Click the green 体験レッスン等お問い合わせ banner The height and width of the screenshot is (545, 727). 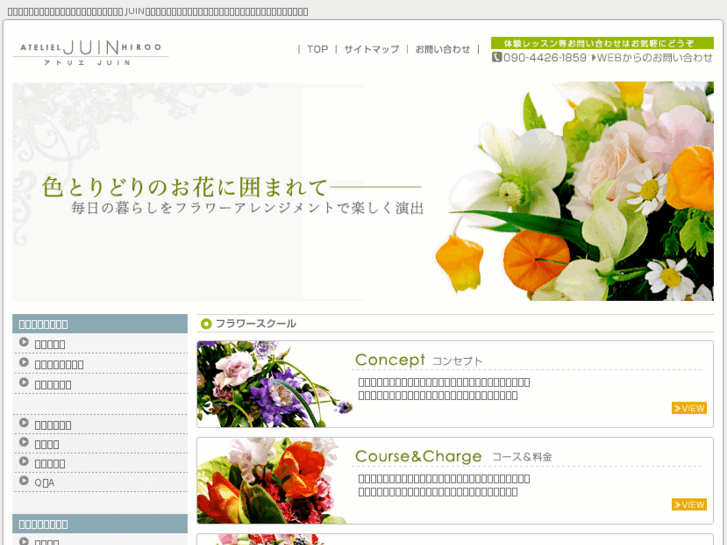[x=602, y=43]
